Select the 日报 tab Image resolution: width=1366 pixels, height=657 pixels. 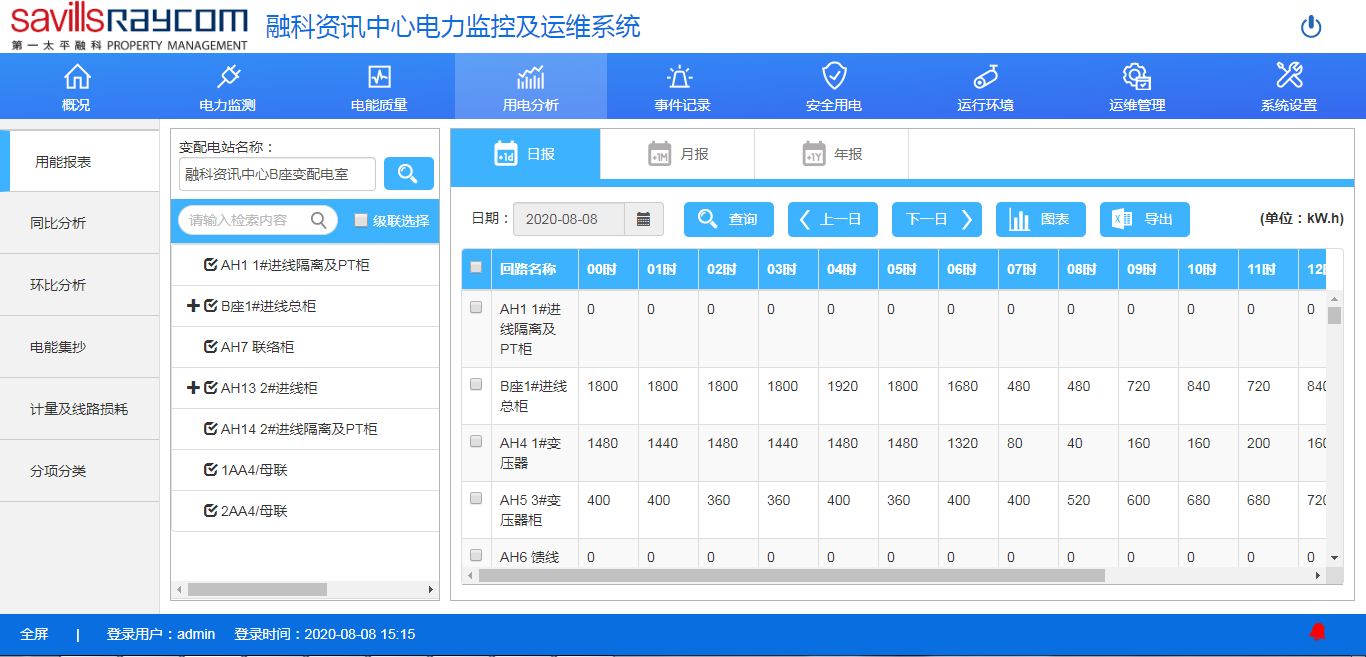(x=525, y=154)
